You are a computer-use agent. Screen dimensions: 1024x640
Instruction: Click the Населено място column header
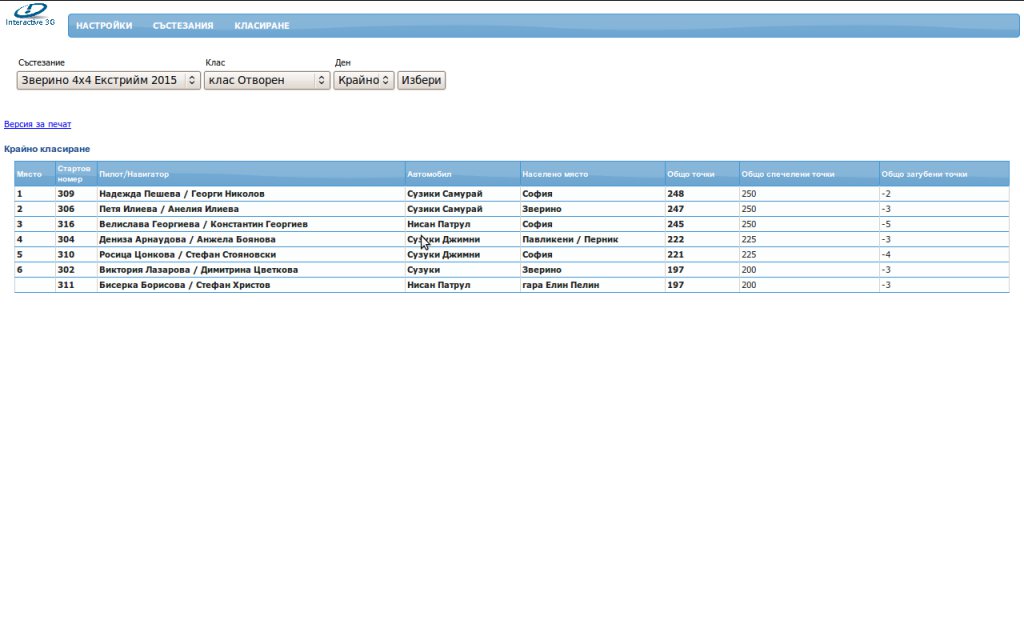pyautogui.click(x=555, y=174)
